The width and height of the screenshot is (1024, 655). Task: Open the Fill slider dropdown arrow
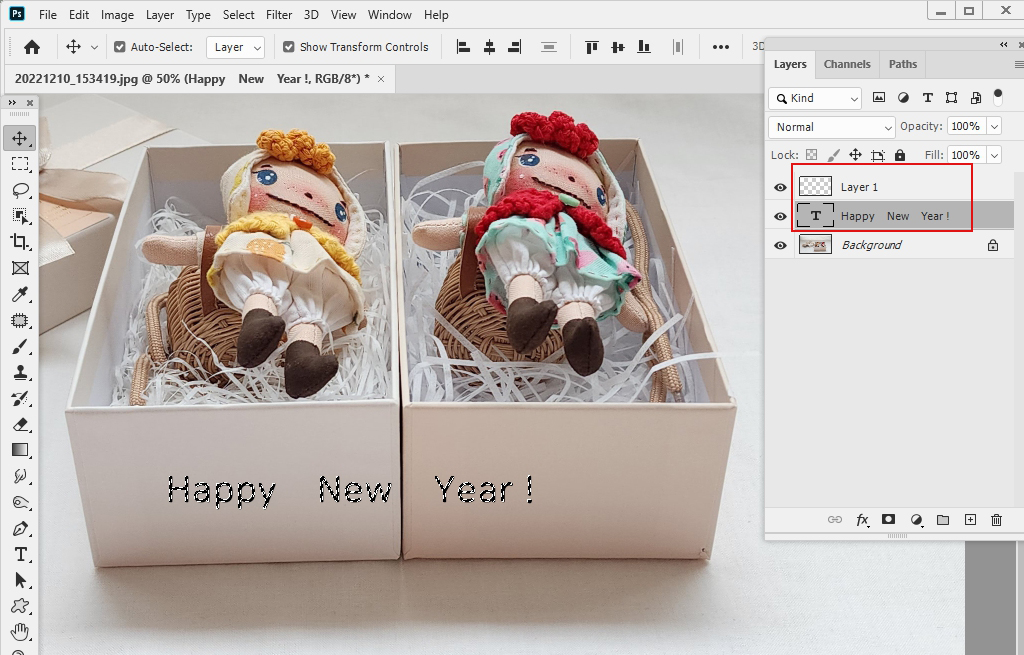(994, 155)
